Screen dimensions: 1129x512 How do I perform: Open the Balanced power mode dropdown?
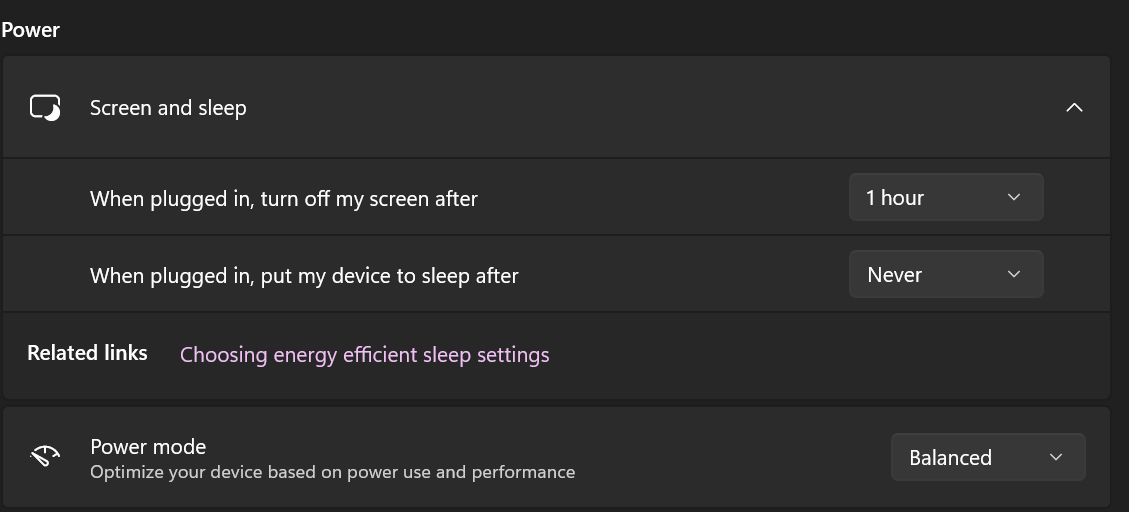click(987, 458)
